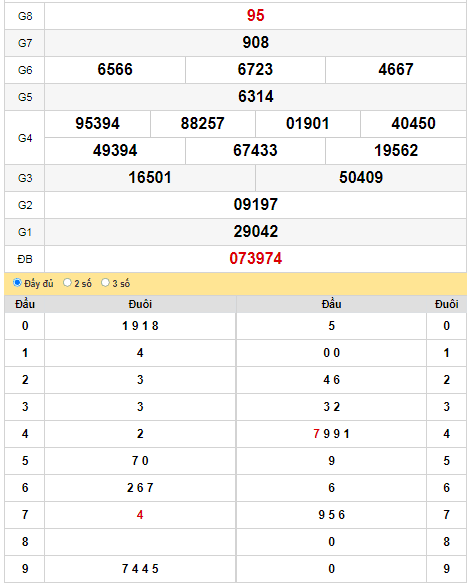Click the G4 number 67433
The height and width of the screenshot is (588, 471).
click(255, 151)
